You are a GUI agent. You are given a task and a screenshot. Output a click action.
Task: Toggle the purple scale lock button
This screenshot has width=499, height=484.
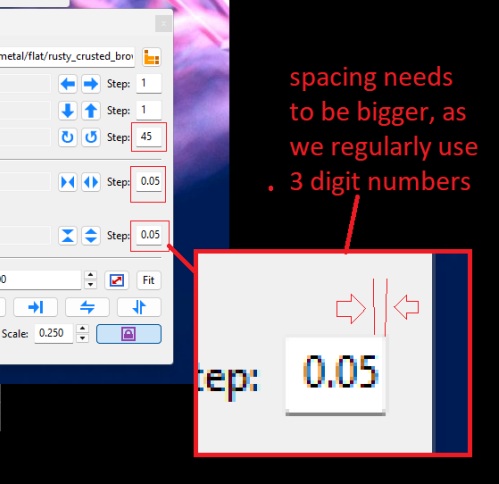coord(129,334)
